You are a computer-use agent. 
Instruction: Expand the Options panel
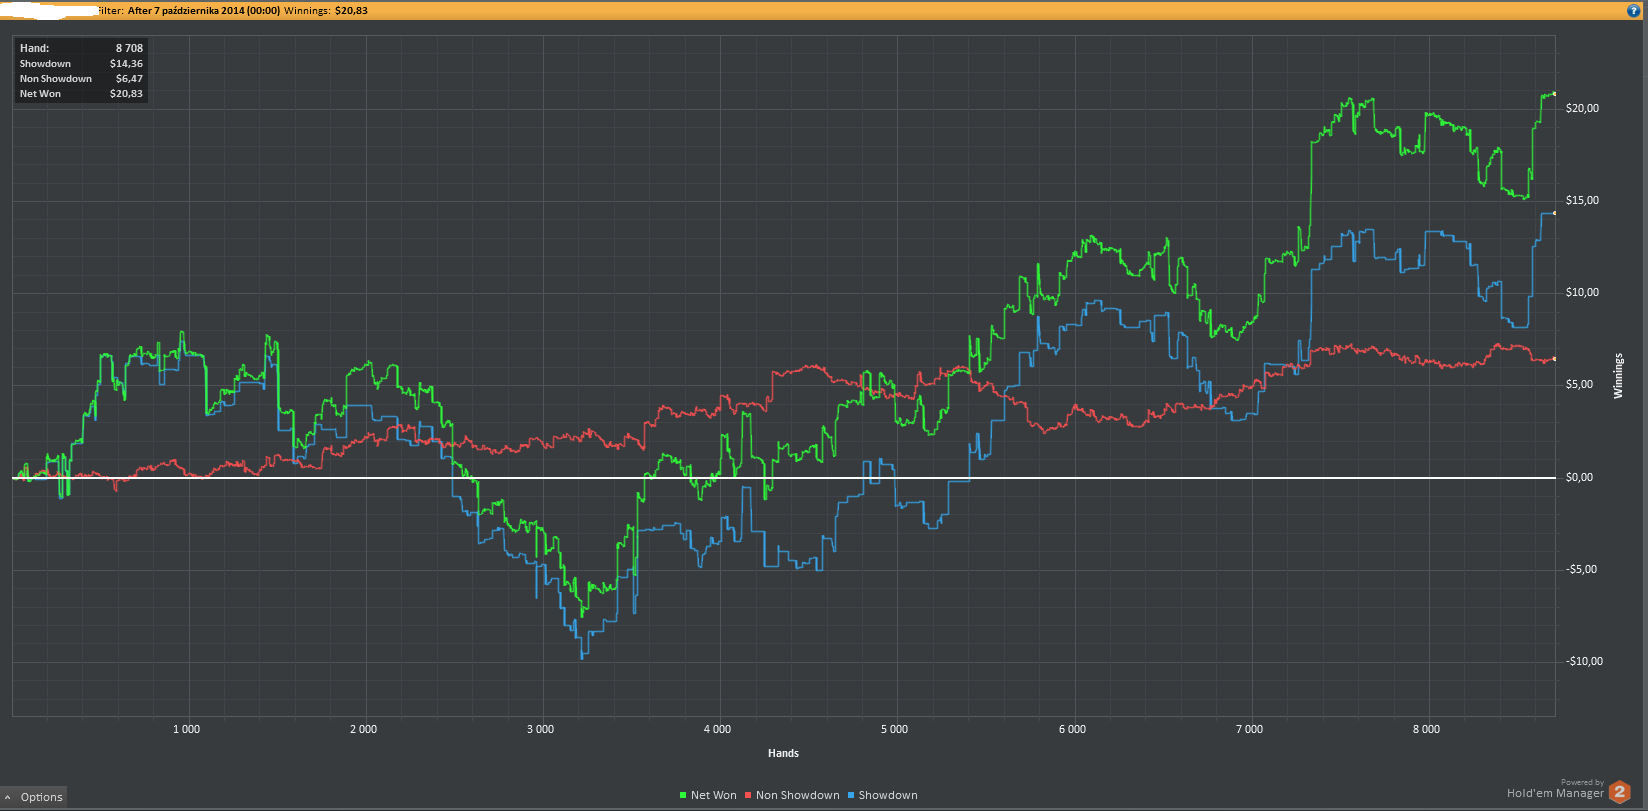[34, 797]
